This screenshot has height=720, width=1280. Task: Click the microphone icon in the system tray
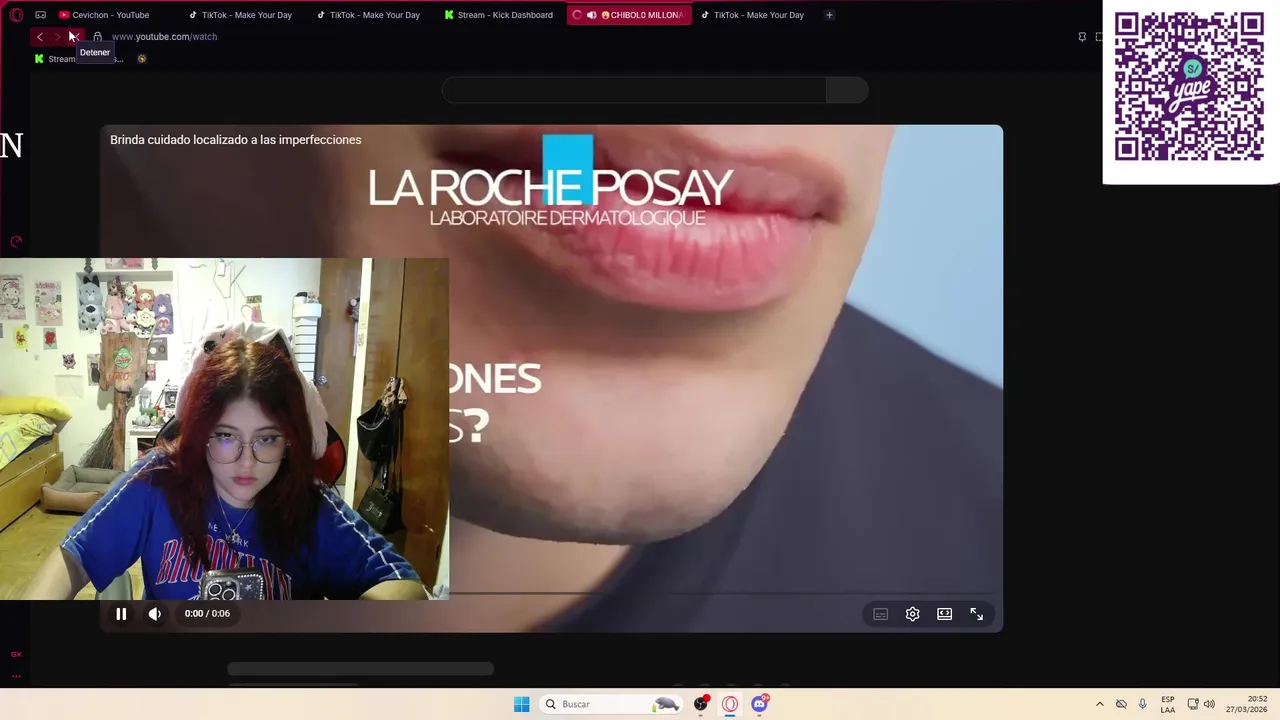(x=1142, y=704)
